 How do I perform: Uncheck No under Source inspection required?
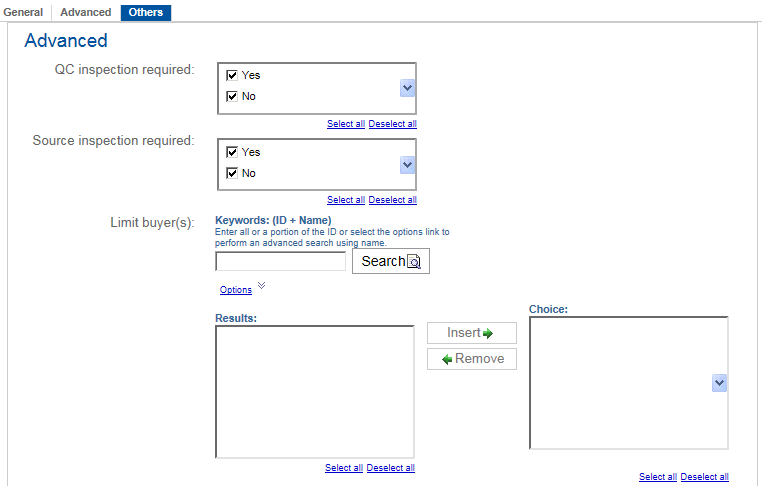232,174
